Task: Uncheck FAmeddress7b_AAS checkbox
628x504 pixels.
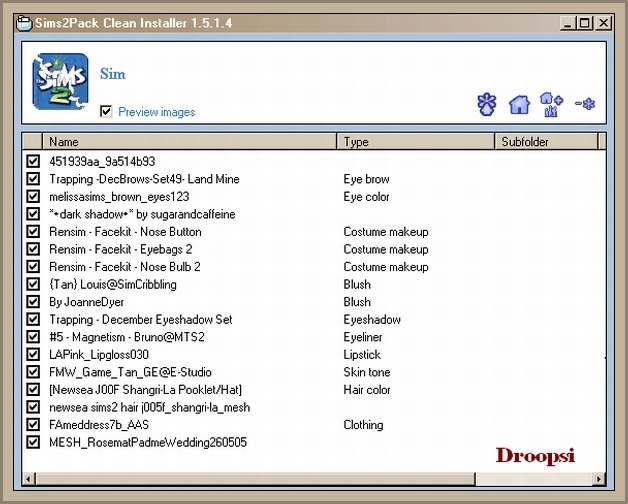Action: coord(33,425)
